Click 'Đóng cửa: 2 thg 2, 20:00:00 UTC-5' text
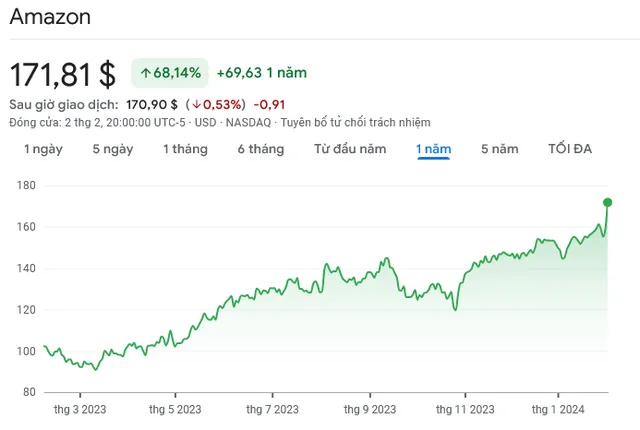Screen dimensions: 640x430 (97, 122)
